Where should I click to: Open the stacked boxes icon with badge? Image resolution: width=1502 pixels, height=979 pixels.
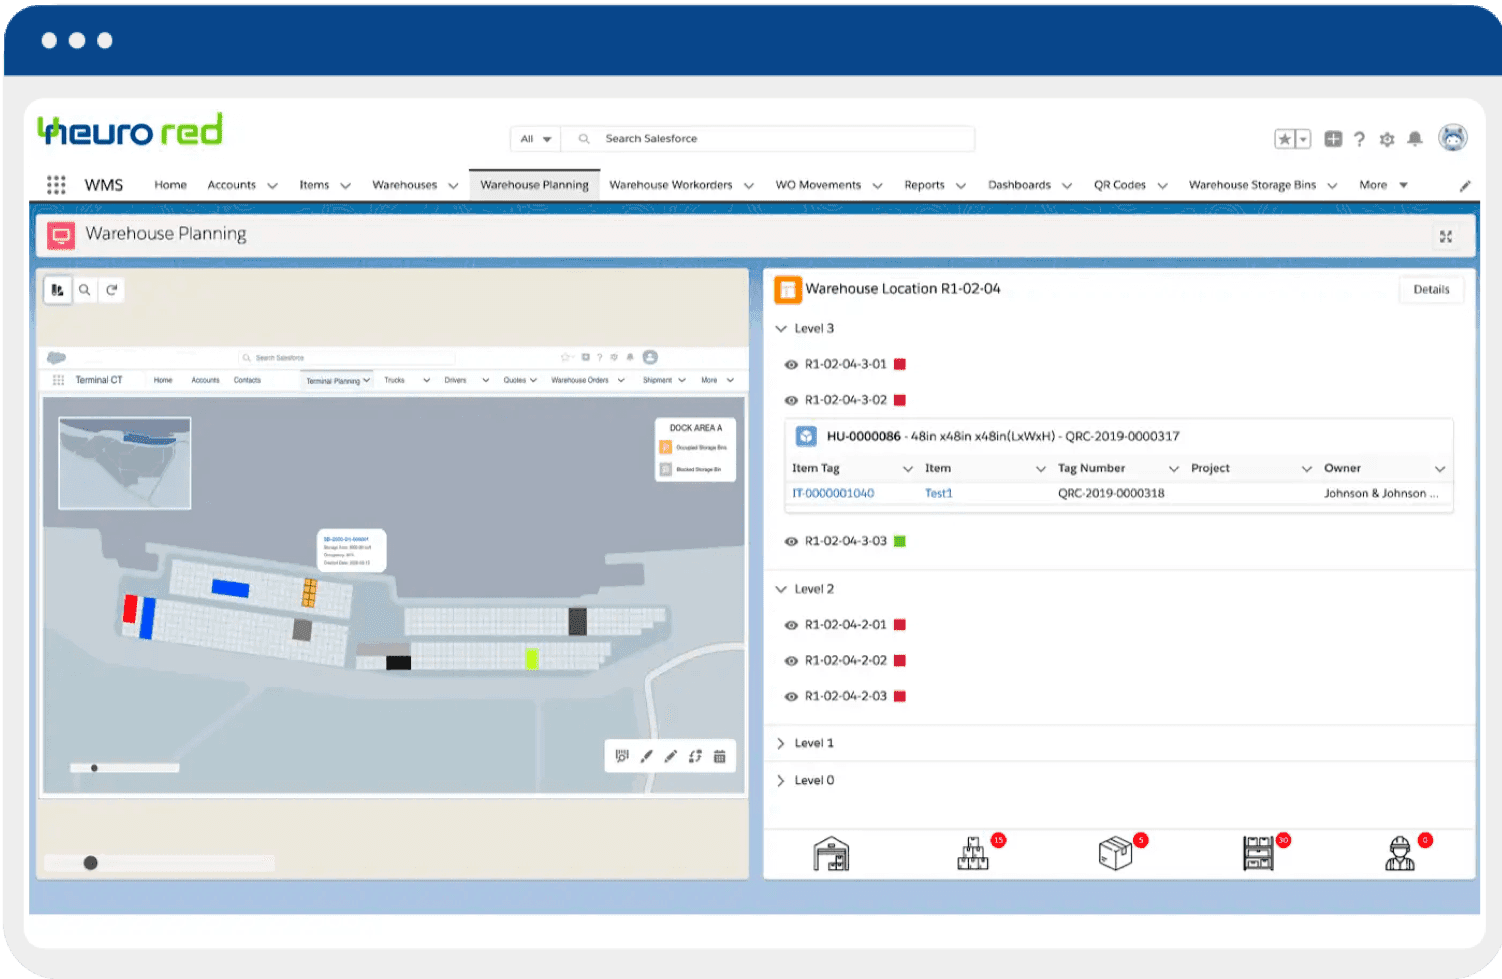point(973,855)
